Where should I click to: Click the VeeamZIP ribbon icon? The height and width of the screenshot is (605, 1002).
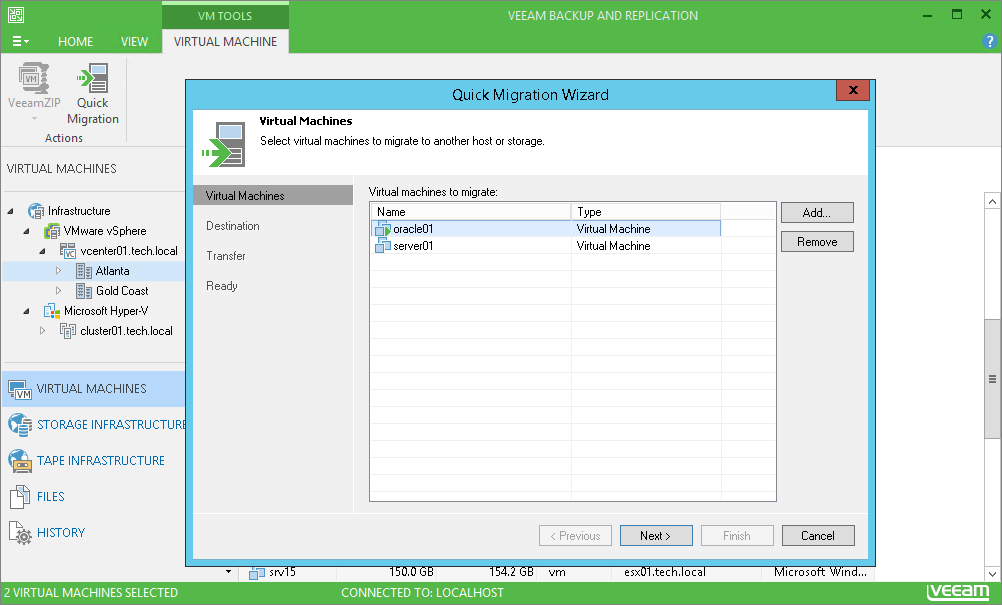click(31, 80)
